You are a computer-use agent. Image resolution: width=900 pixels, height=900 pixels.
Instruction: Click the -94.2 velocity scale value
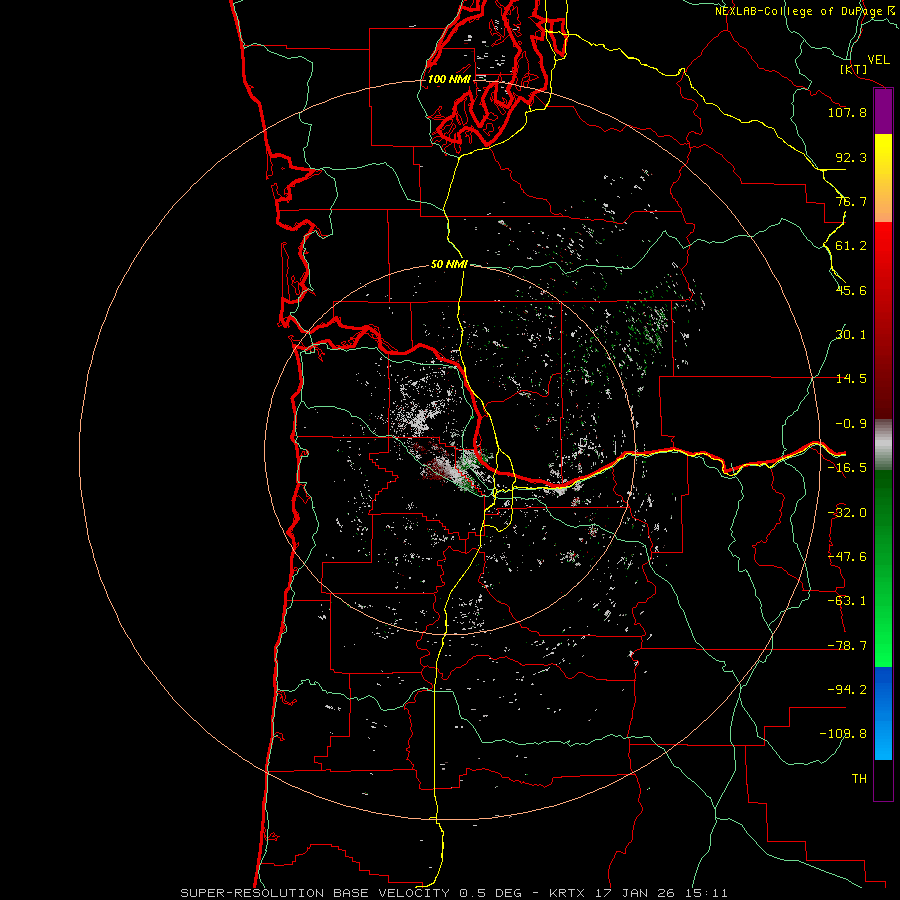(x=847, y=690)
